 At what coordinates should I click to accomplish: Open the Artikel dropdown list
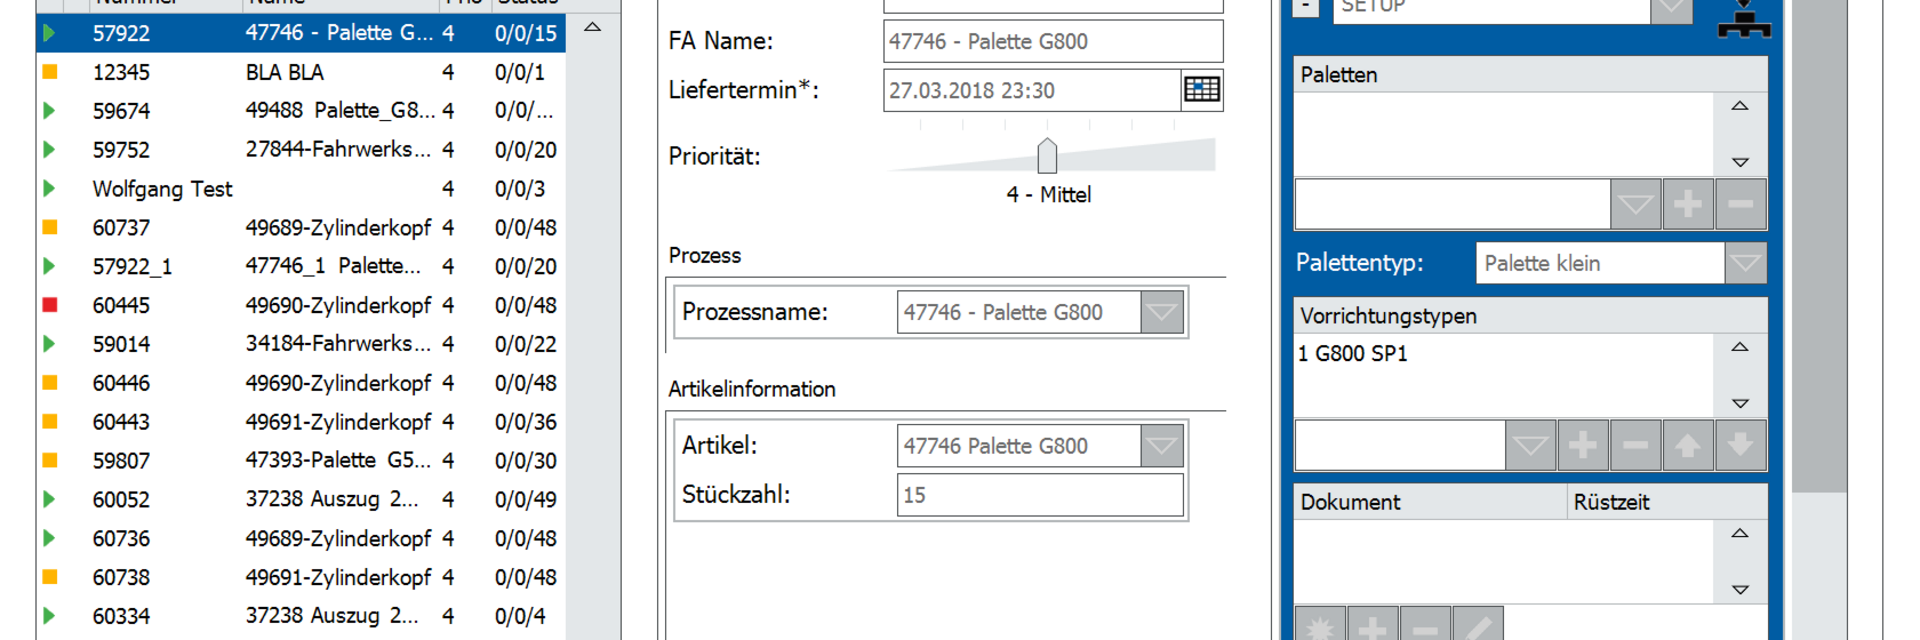click(1161, 446)
